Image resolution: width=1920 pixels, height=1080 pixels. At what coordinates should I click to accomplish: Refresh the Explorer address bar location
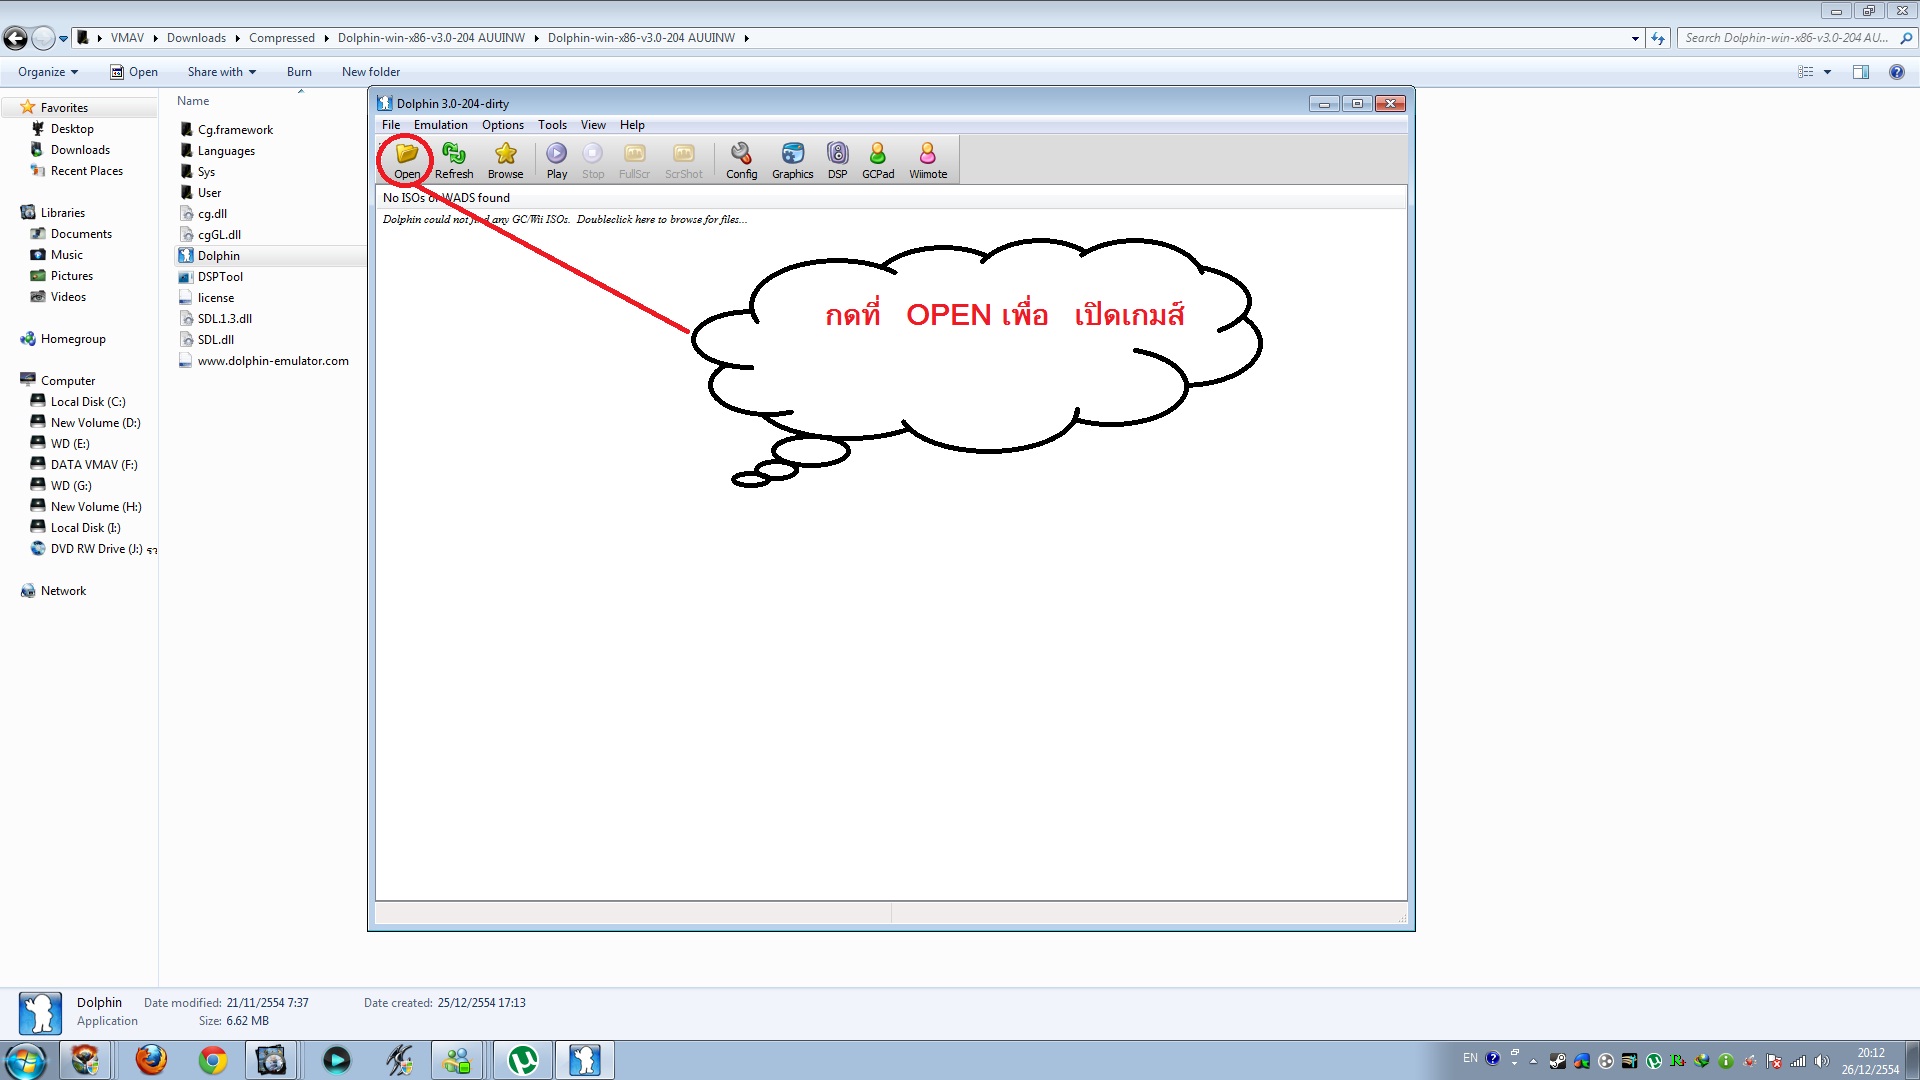pos(1658,38)
